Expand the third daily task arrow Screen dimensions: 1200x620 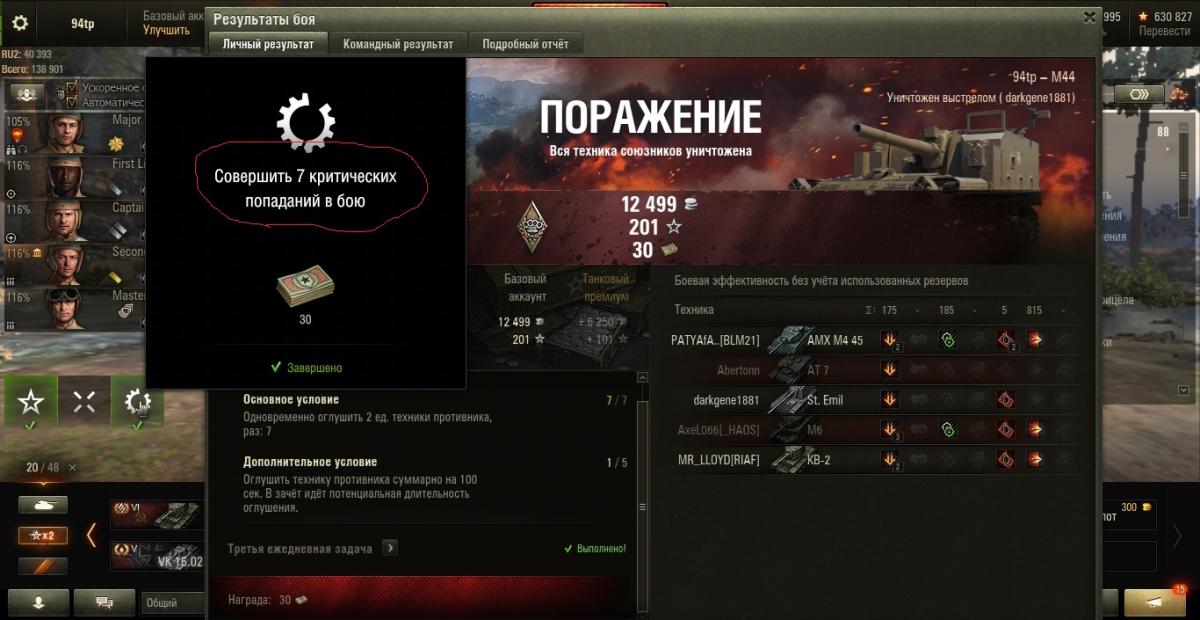(x=389, y=548)
